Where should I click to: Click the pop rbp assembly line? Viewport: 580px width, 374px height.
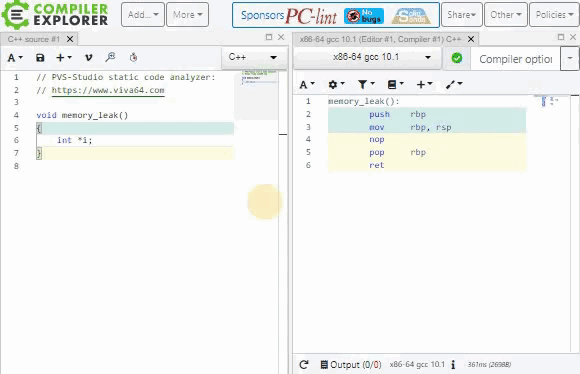[427, 152]
